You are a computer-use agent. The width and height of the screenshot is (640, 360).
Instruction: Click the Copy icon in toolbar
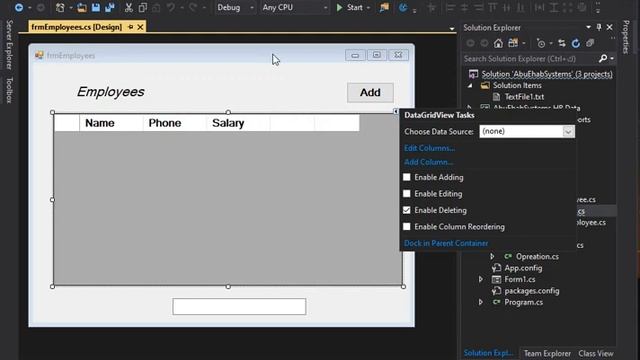pyautogui.click(x=142, y=7)
